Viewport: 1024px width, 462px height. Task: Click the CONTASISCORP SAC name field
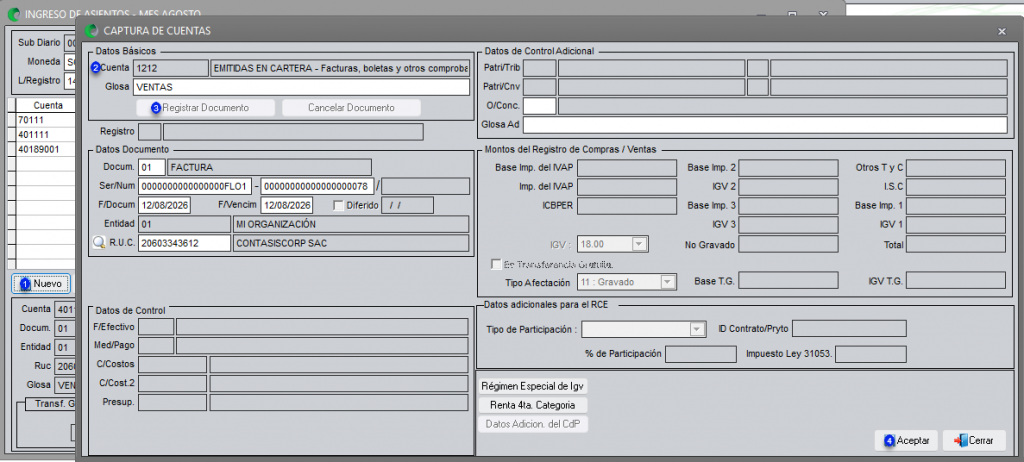pos(351,243)
